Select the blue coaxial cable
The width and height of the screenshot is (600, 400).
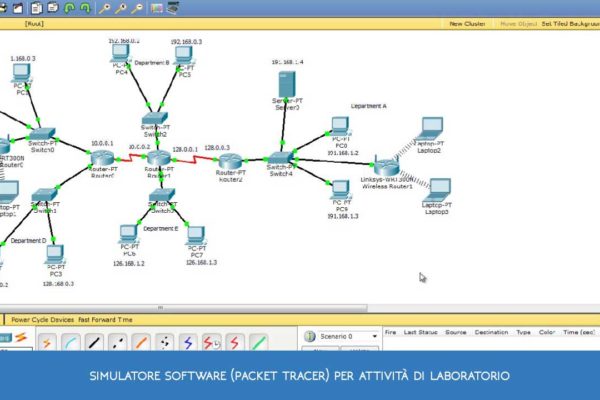pos(188,342)
